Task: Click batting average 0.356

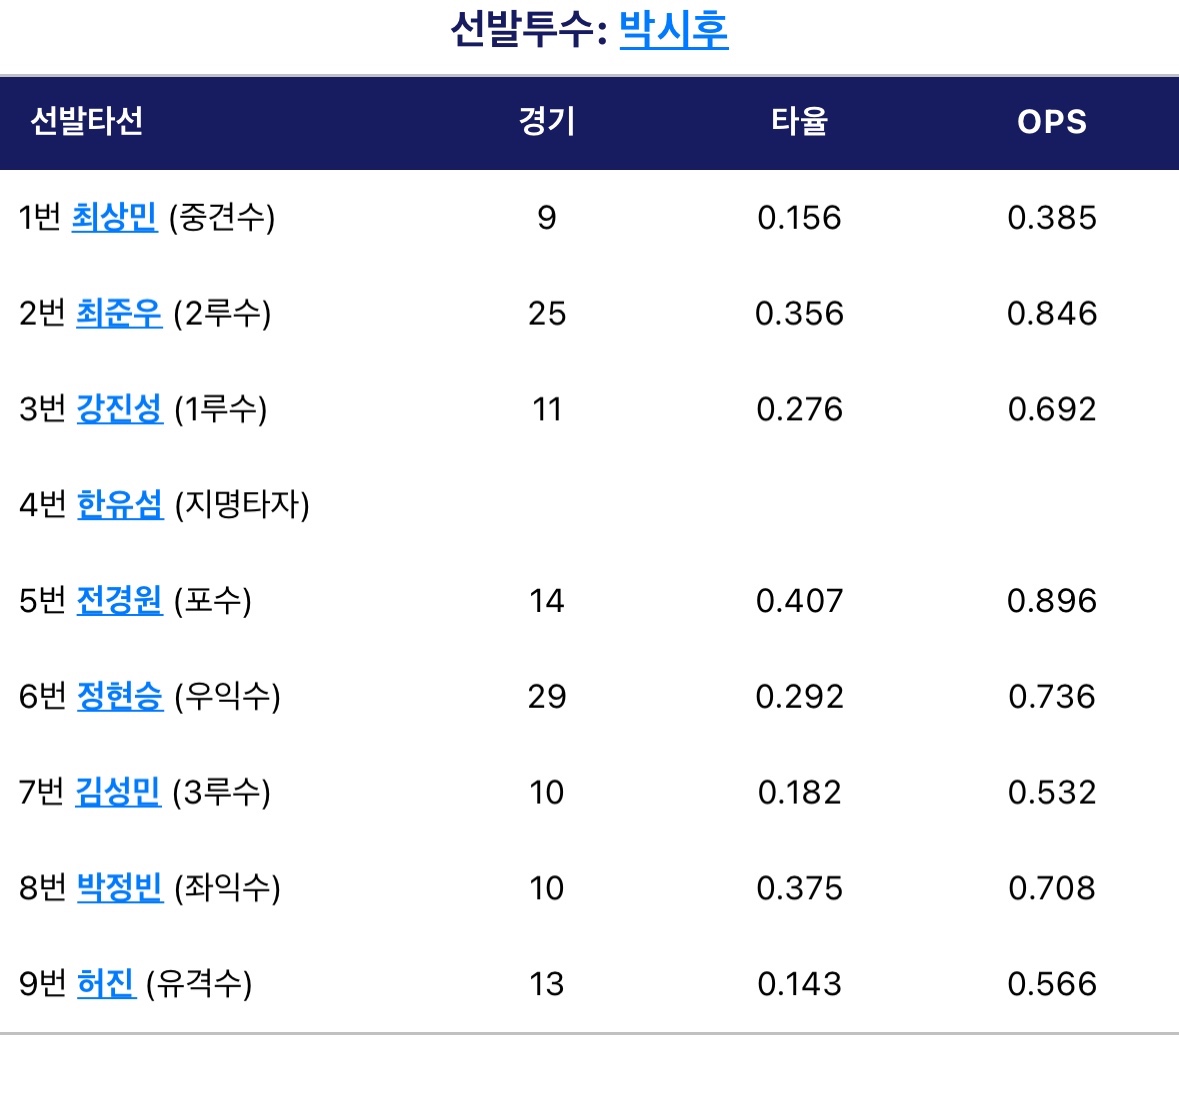Action: 799,313
